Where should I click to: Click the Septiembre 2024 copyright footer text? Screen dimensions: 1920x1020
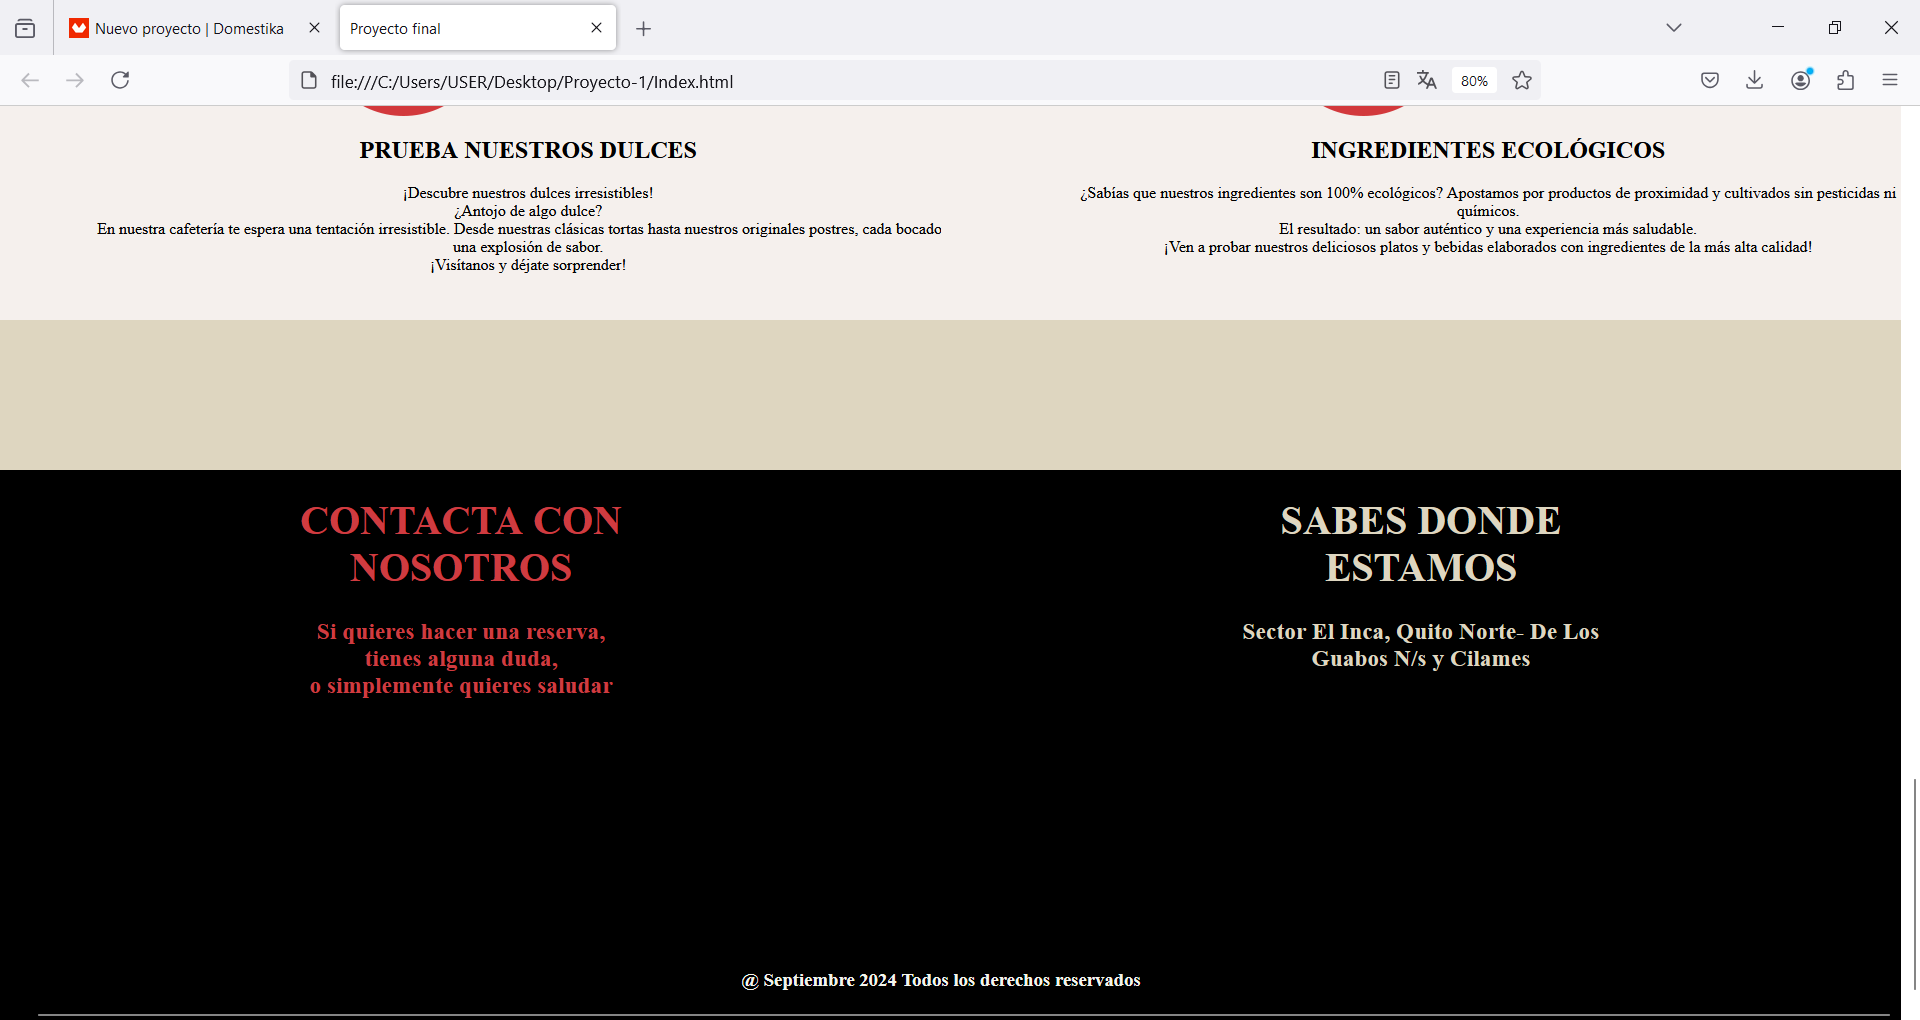(941, 980)
